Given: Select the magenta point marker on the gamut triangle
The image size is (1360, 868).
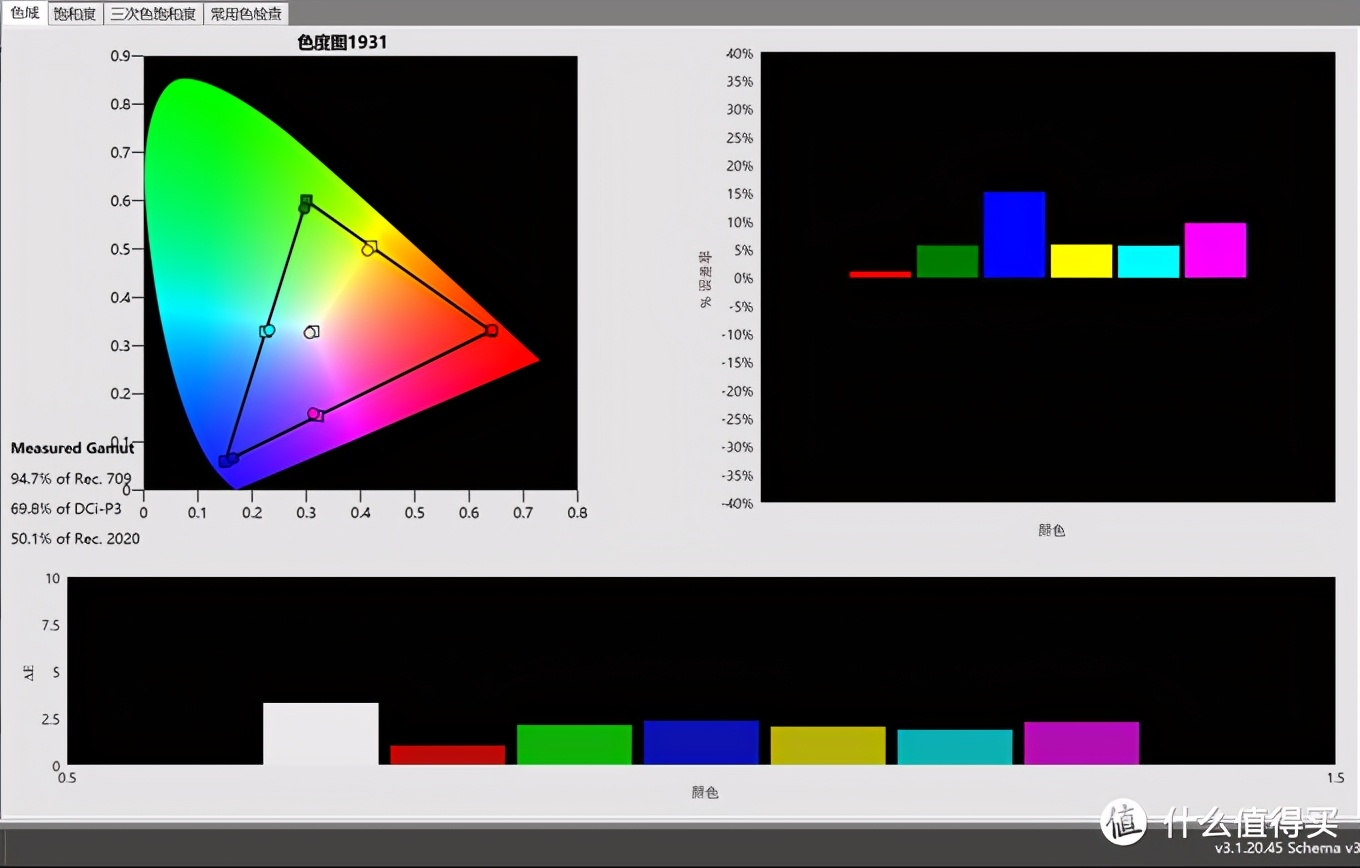Looking at the screenshot, I should point(314,414).
